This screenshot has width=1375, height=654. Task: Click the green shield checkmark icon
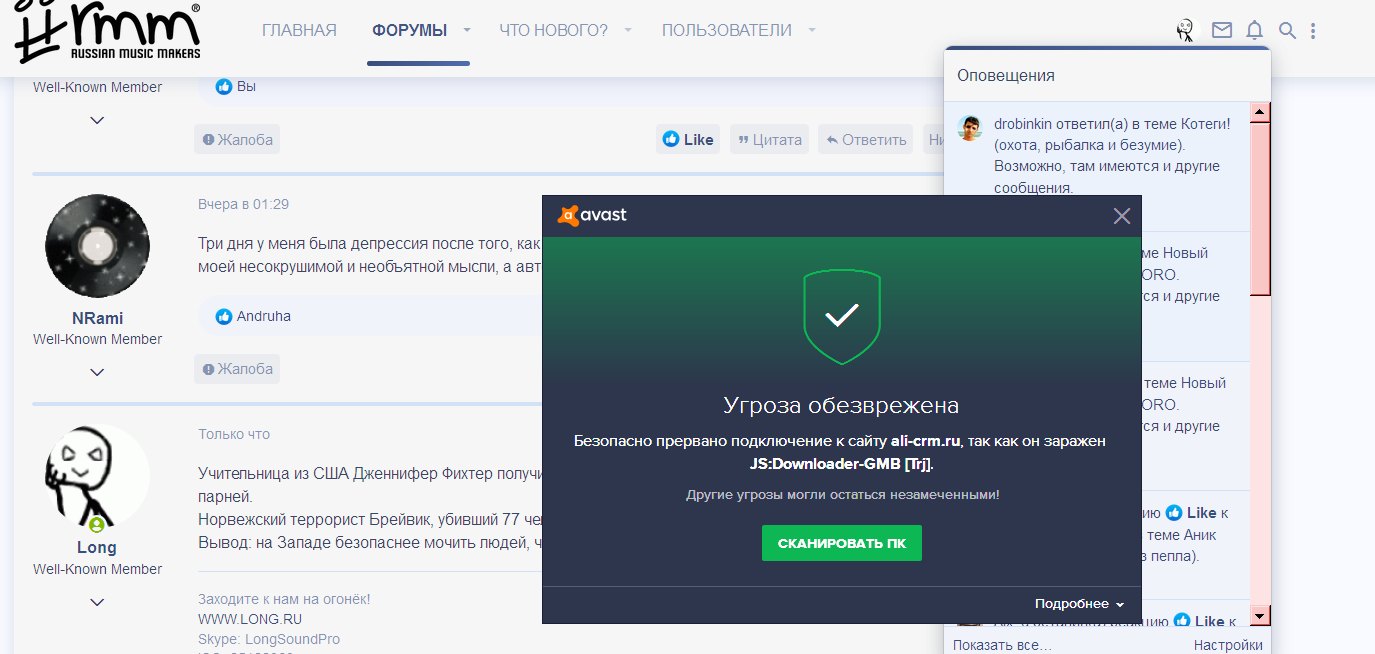pos(842,316)
